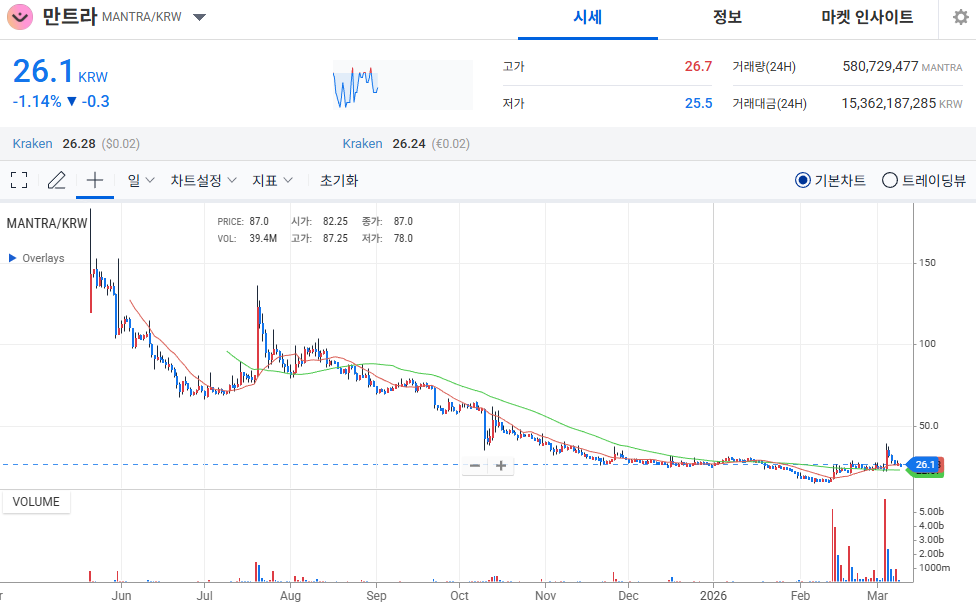Expand the Overlays legend section
Image resolution: width=976 pixels, height=610 pixels.
[x=37, y=258]
